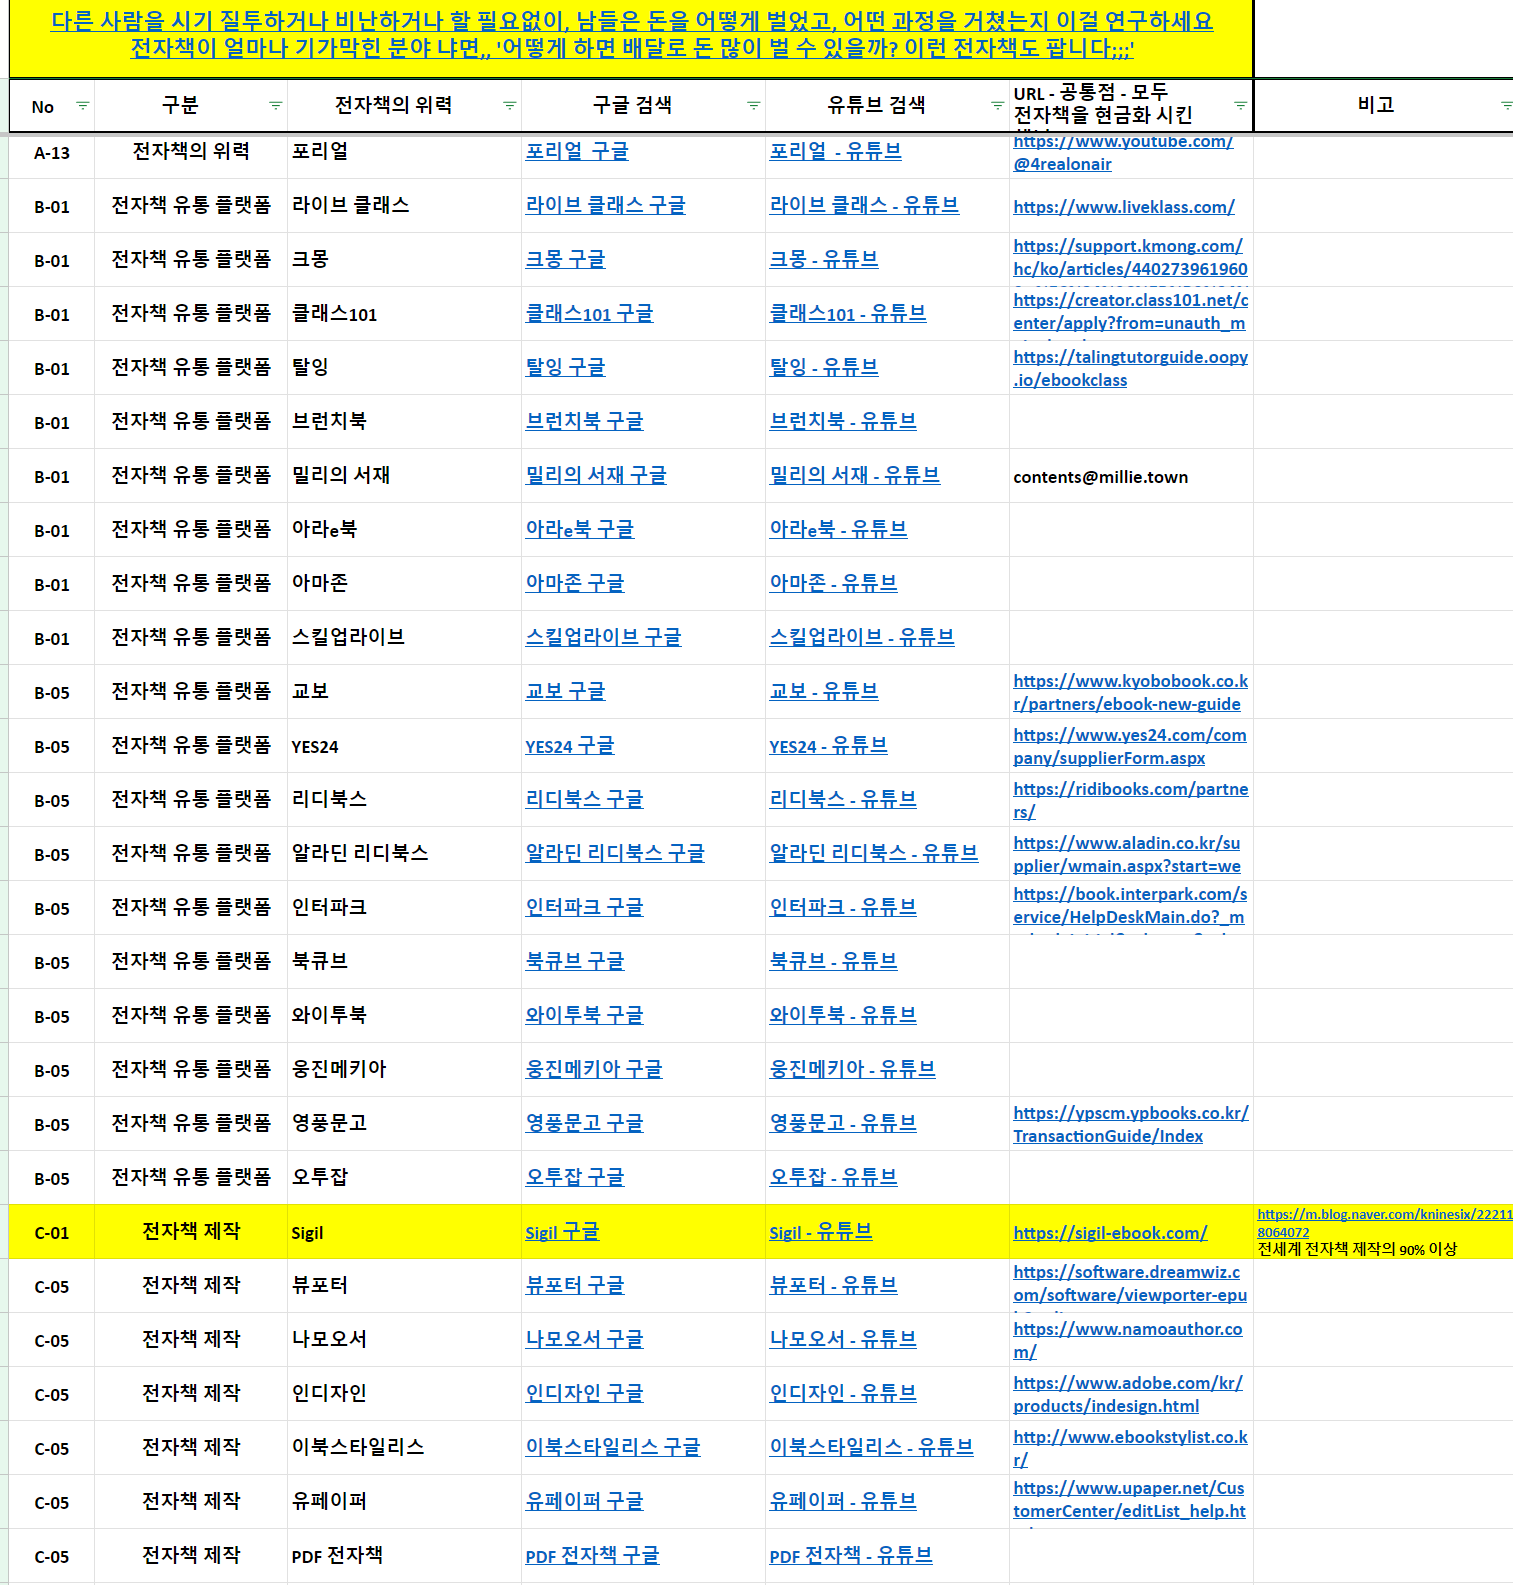This screenshot has width=1513, height=1585.
Task: Open the 크몽 - 유튜브 link
Action: 824,259
